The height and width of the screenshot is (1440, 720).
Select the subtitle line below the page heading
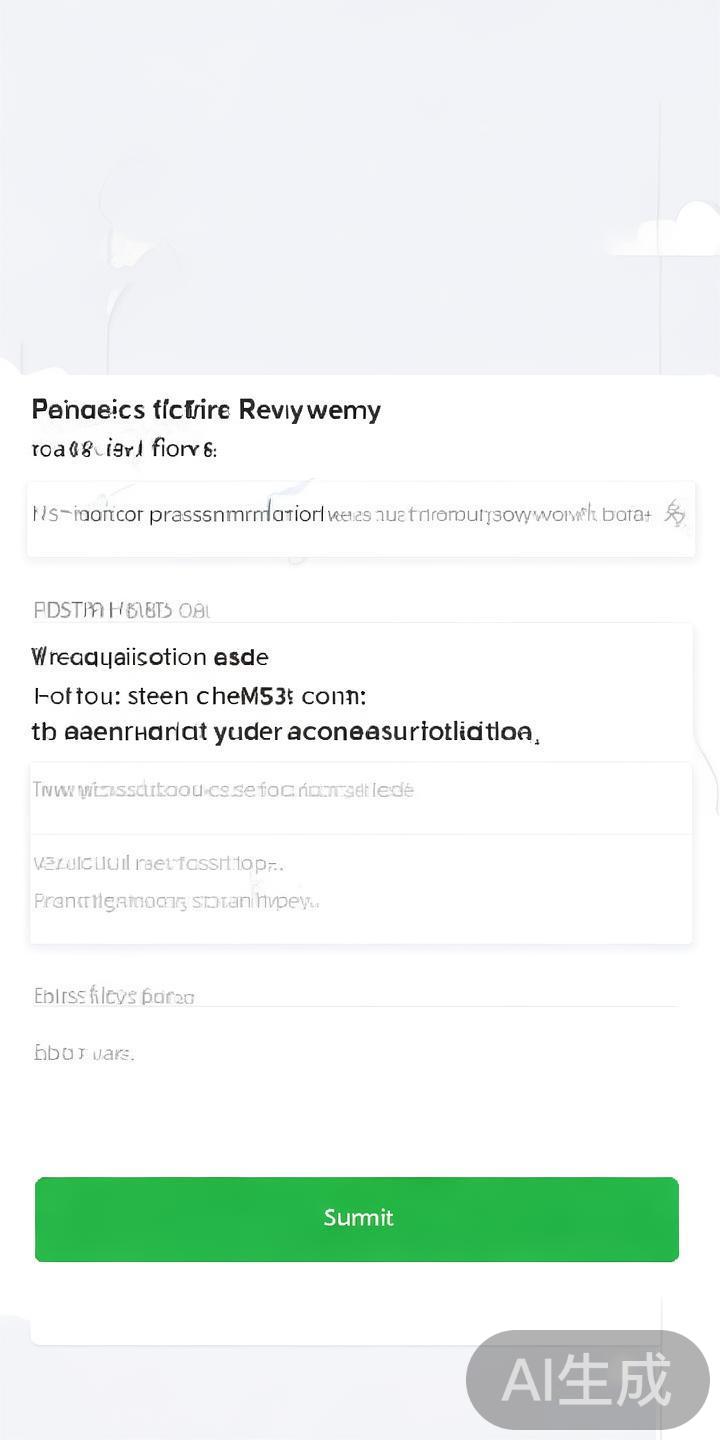124,449
